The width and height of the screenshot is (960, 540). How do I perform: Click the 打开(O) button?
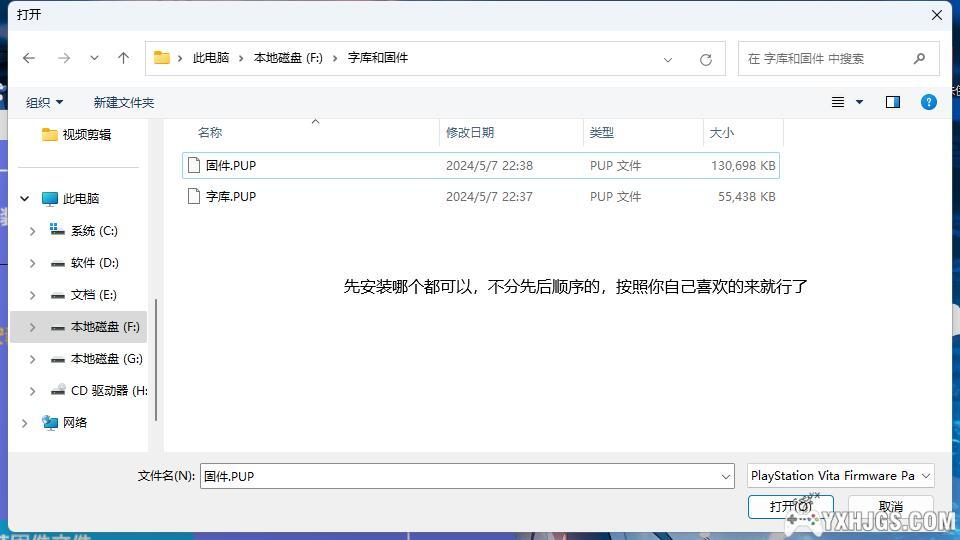tap(790, 507)
